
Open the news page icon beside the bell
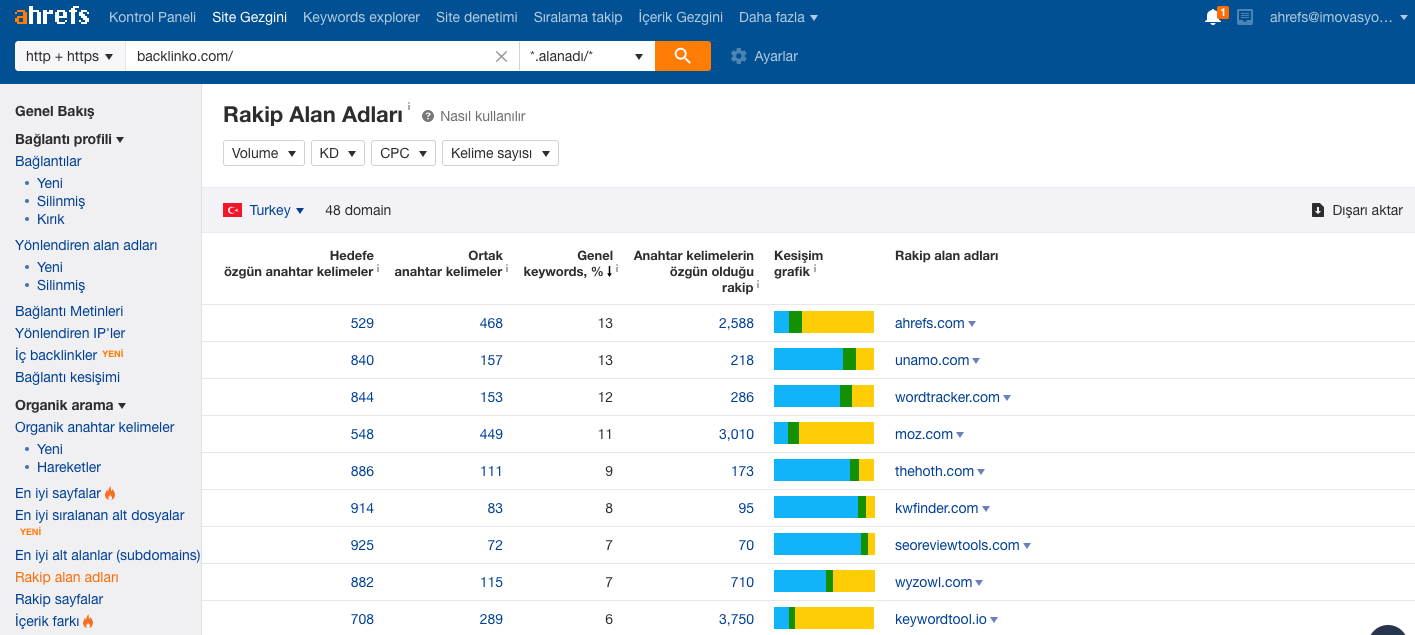(1245, 17)
